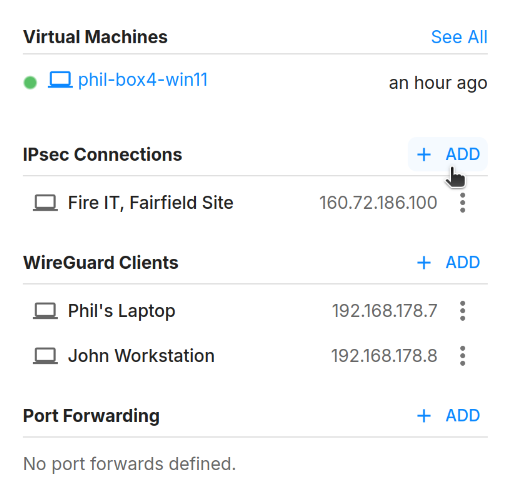The height and width of the screenshot is (490, 512).
Task: Click laptop icon next to Fire IT, Fairfield Site
Action: (x=45, y=203)
